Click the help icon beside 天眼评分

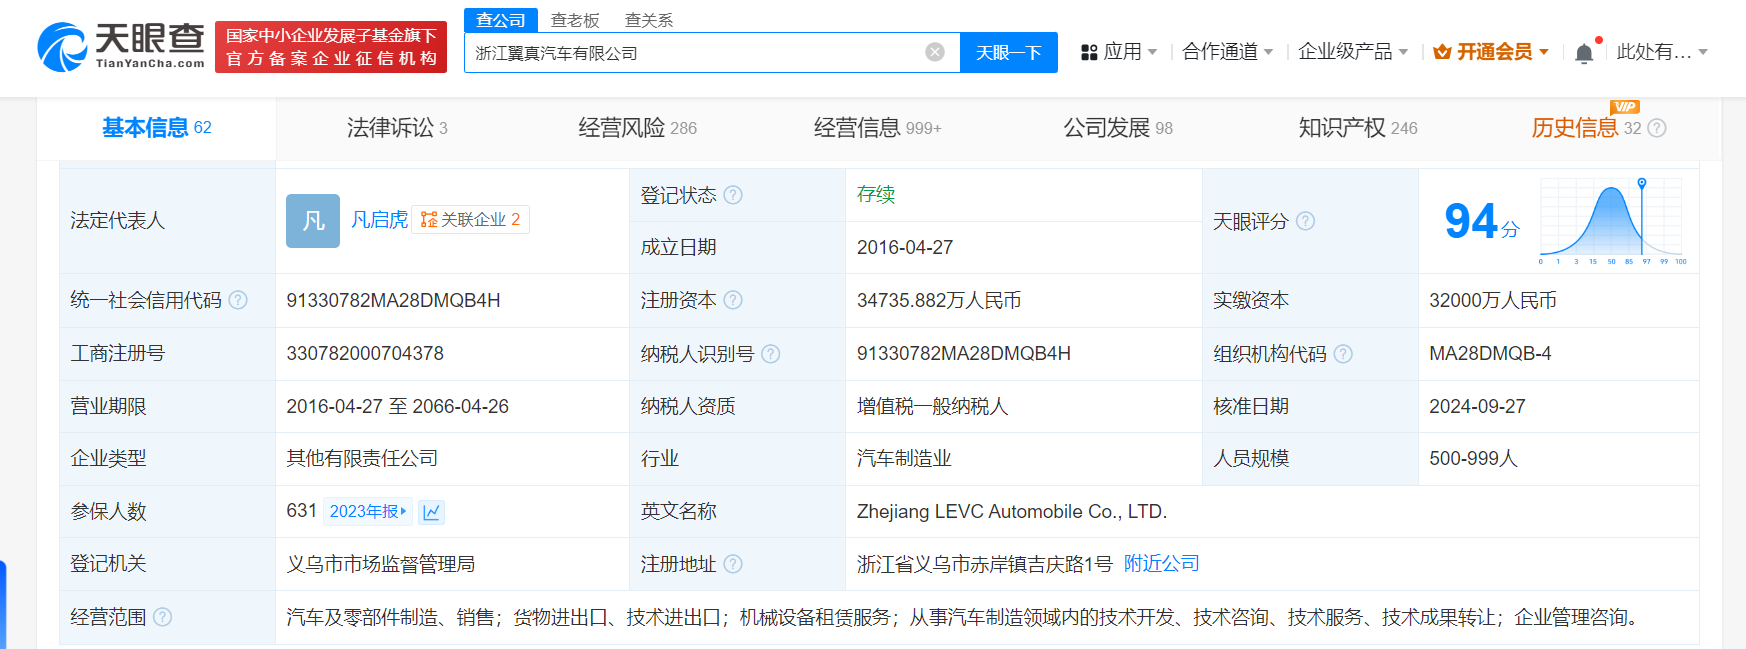click(1306, 221)
